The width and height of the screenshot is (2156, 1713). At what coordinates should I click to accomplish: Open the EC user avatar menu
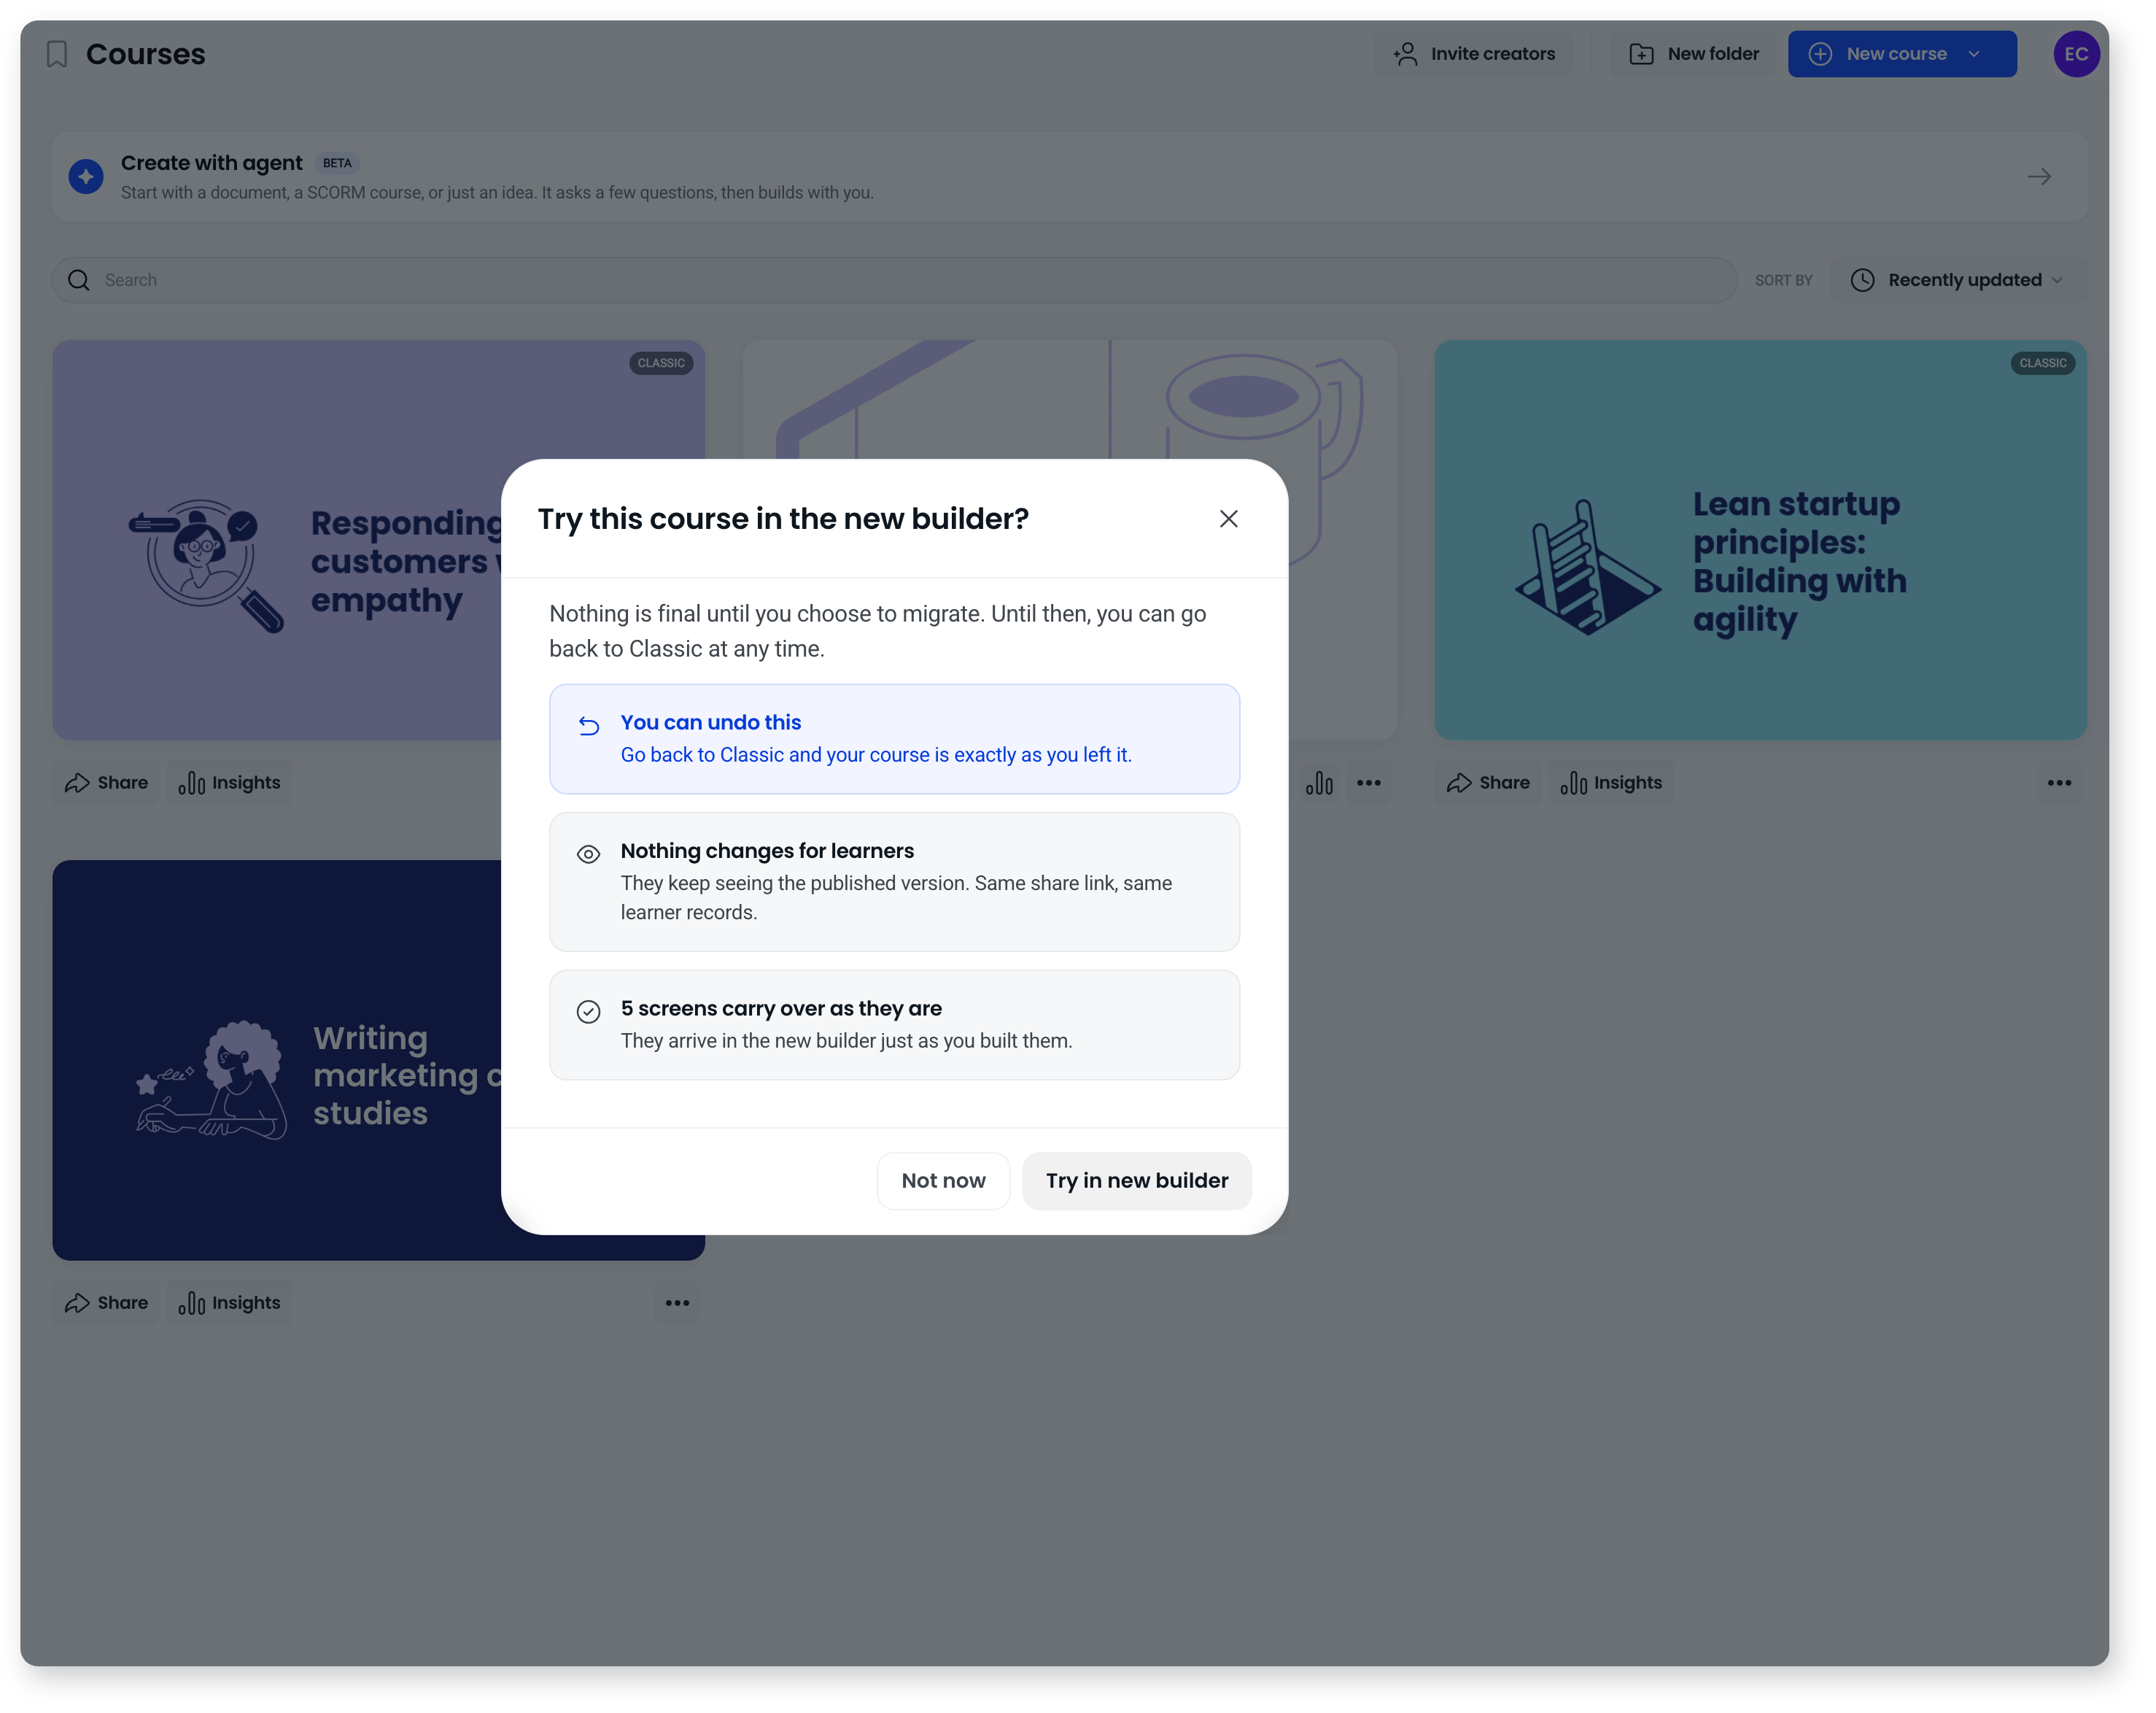[2076, 54]
